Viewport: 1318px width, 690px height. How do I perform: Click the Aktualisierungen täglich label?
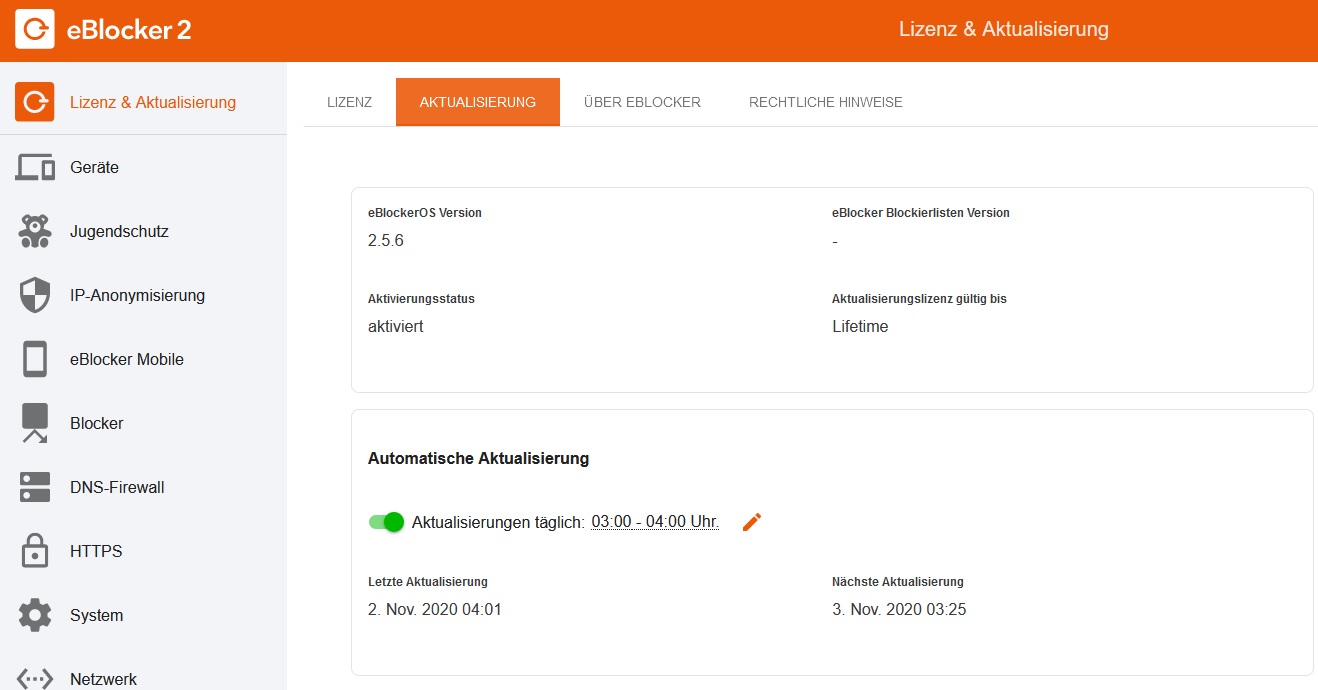click(x=498, y=522)
